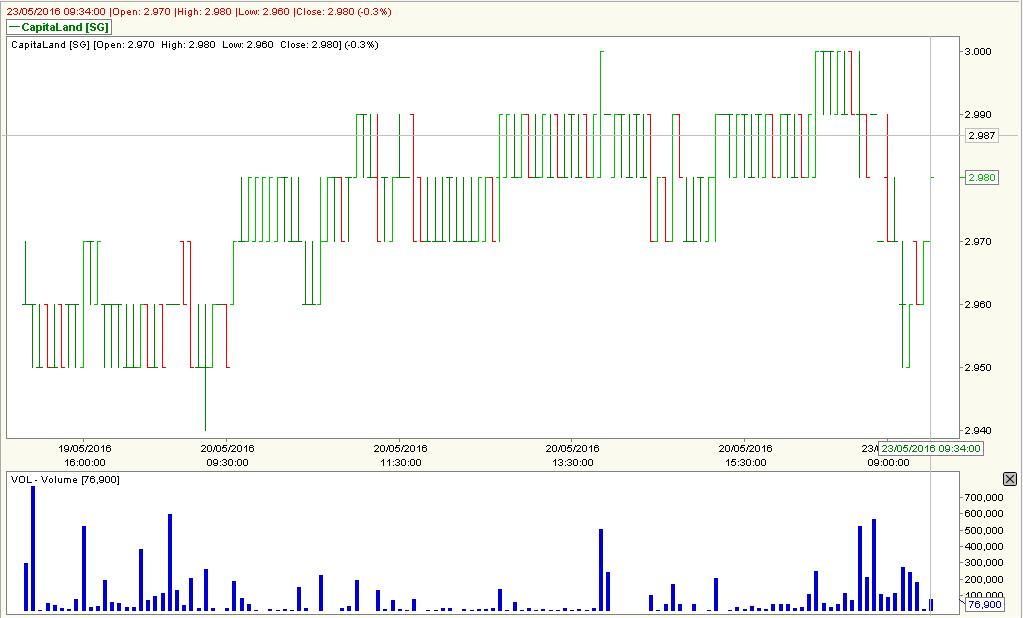Click the 700,000 volume axis label
The image size is (1023, 618).
pyautogui.click(x=983, y=497)
